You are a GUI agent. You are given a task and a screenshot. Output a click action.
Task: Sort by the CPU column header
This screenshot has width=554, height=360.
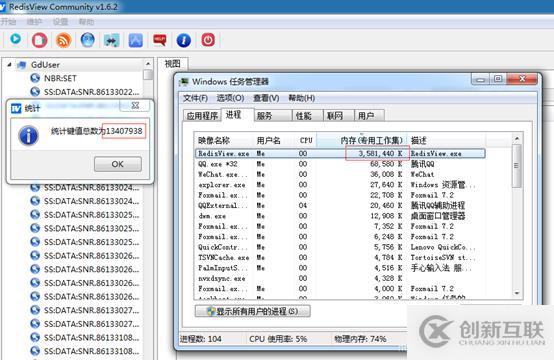[306, 141]
